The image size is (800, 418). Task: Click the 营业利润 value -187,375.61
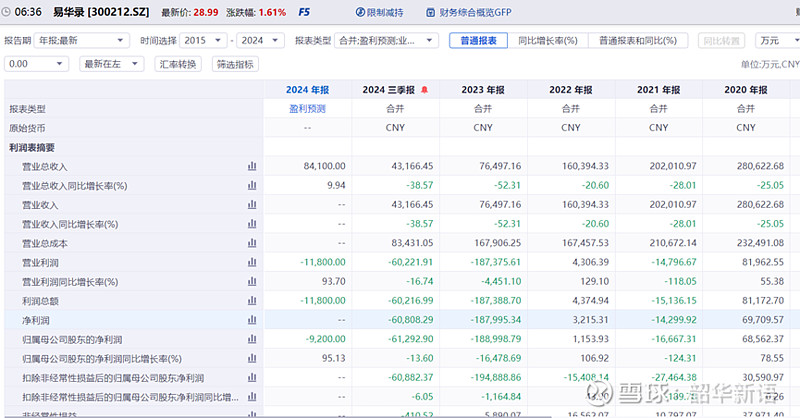[x=495, y=262]
